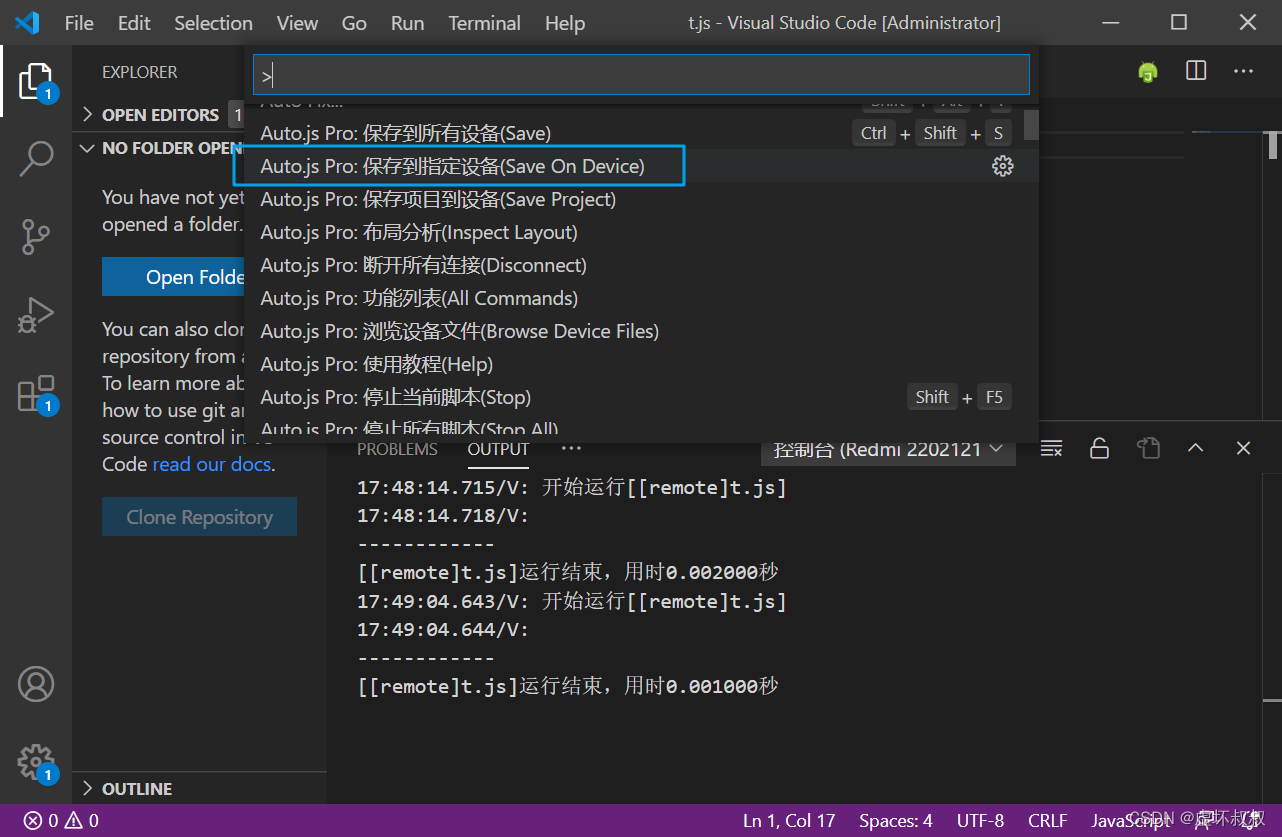Click output line '17:49:04.644/V:'
Image resolution: width=1282 pixels, height=837 pixels.
point(443,629)
